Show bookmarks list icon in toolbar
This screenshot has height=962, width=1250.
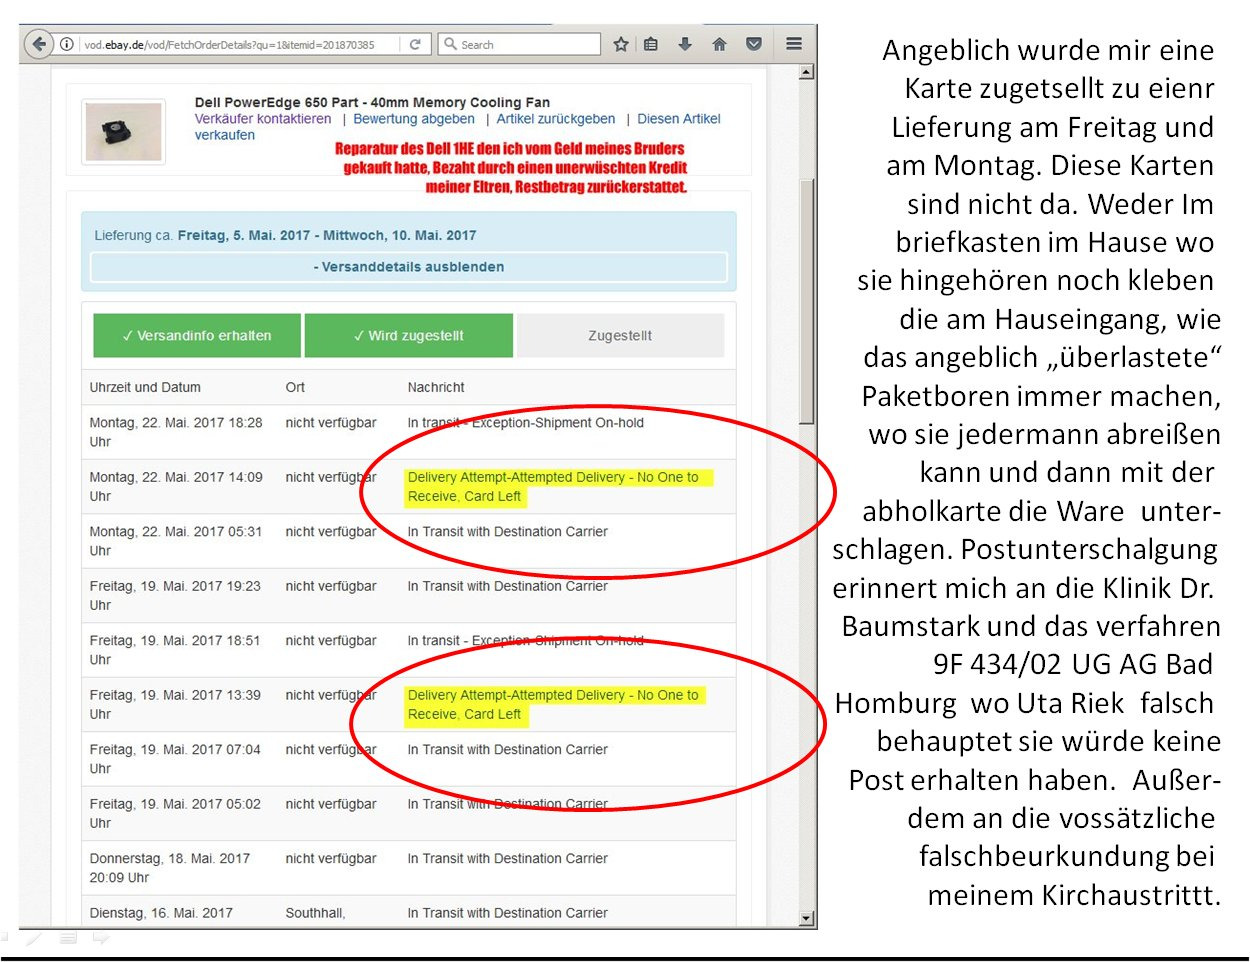[x=651, y=44]
